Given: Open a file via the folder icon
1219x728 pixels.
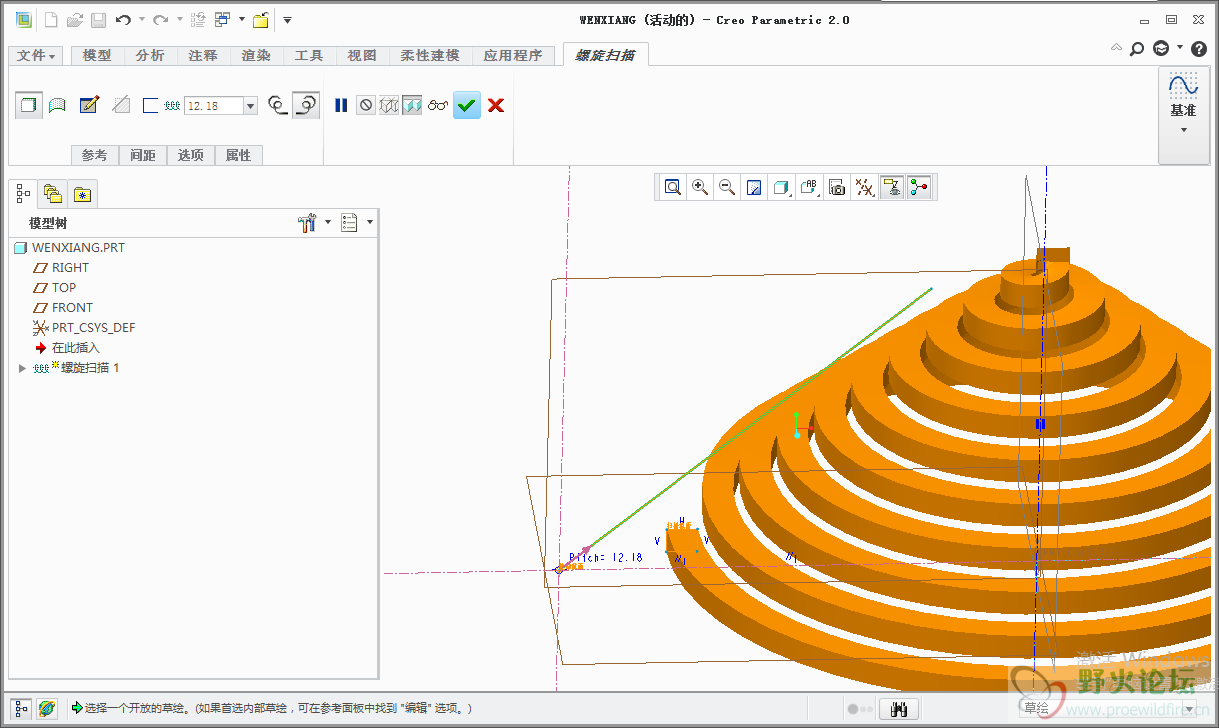Looking at the screenshot, I should (x=75, y=20).
